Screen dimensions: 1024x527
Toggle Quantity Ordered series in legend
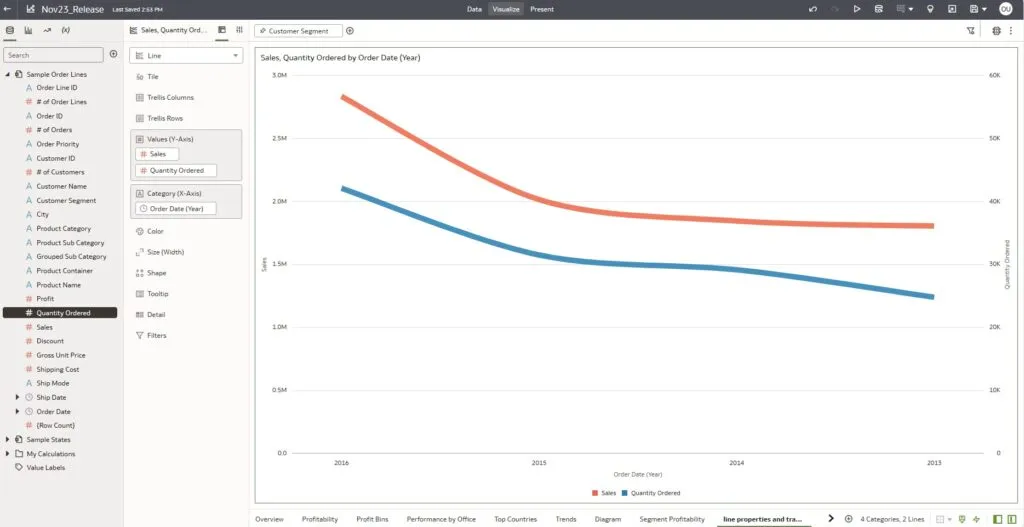[650, 493]
